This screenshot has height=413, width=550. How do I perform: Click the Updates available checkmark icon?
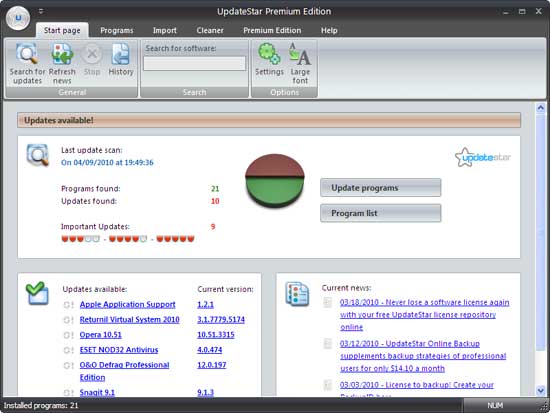click(x=37, y=293)
